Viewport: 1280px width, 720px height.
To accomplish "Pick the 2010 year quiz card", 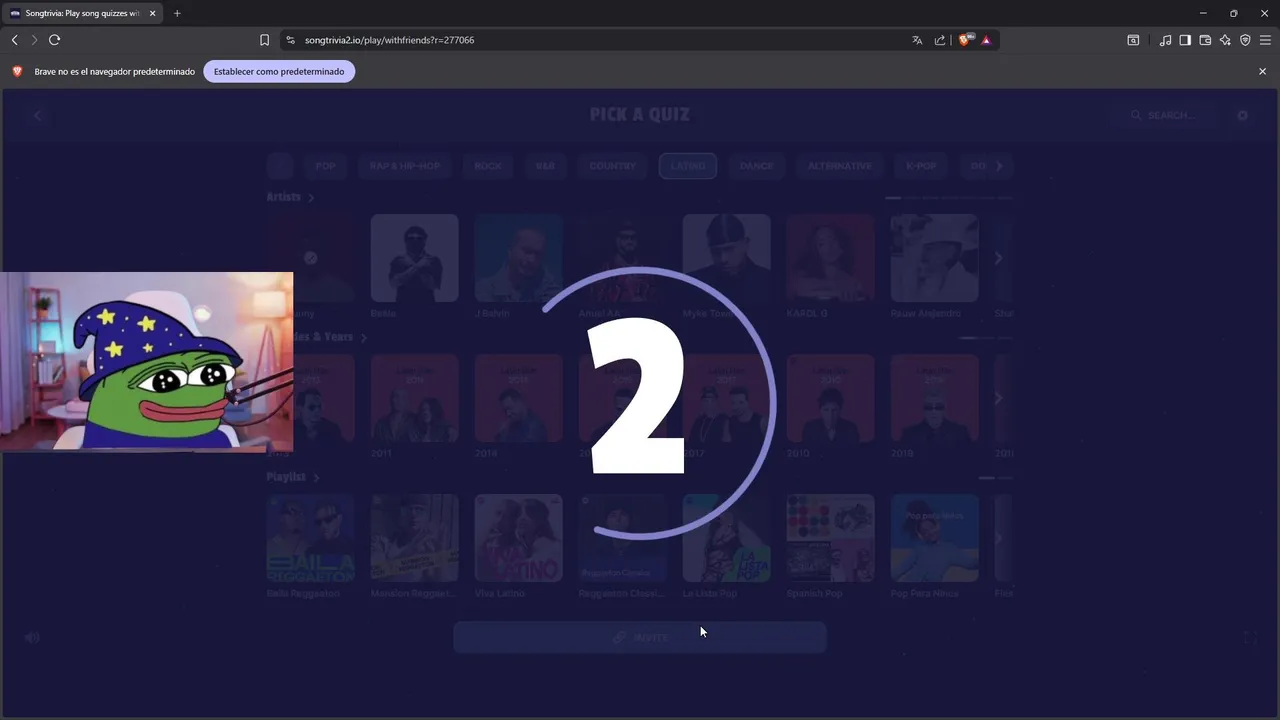I will (x=830, y=398).
